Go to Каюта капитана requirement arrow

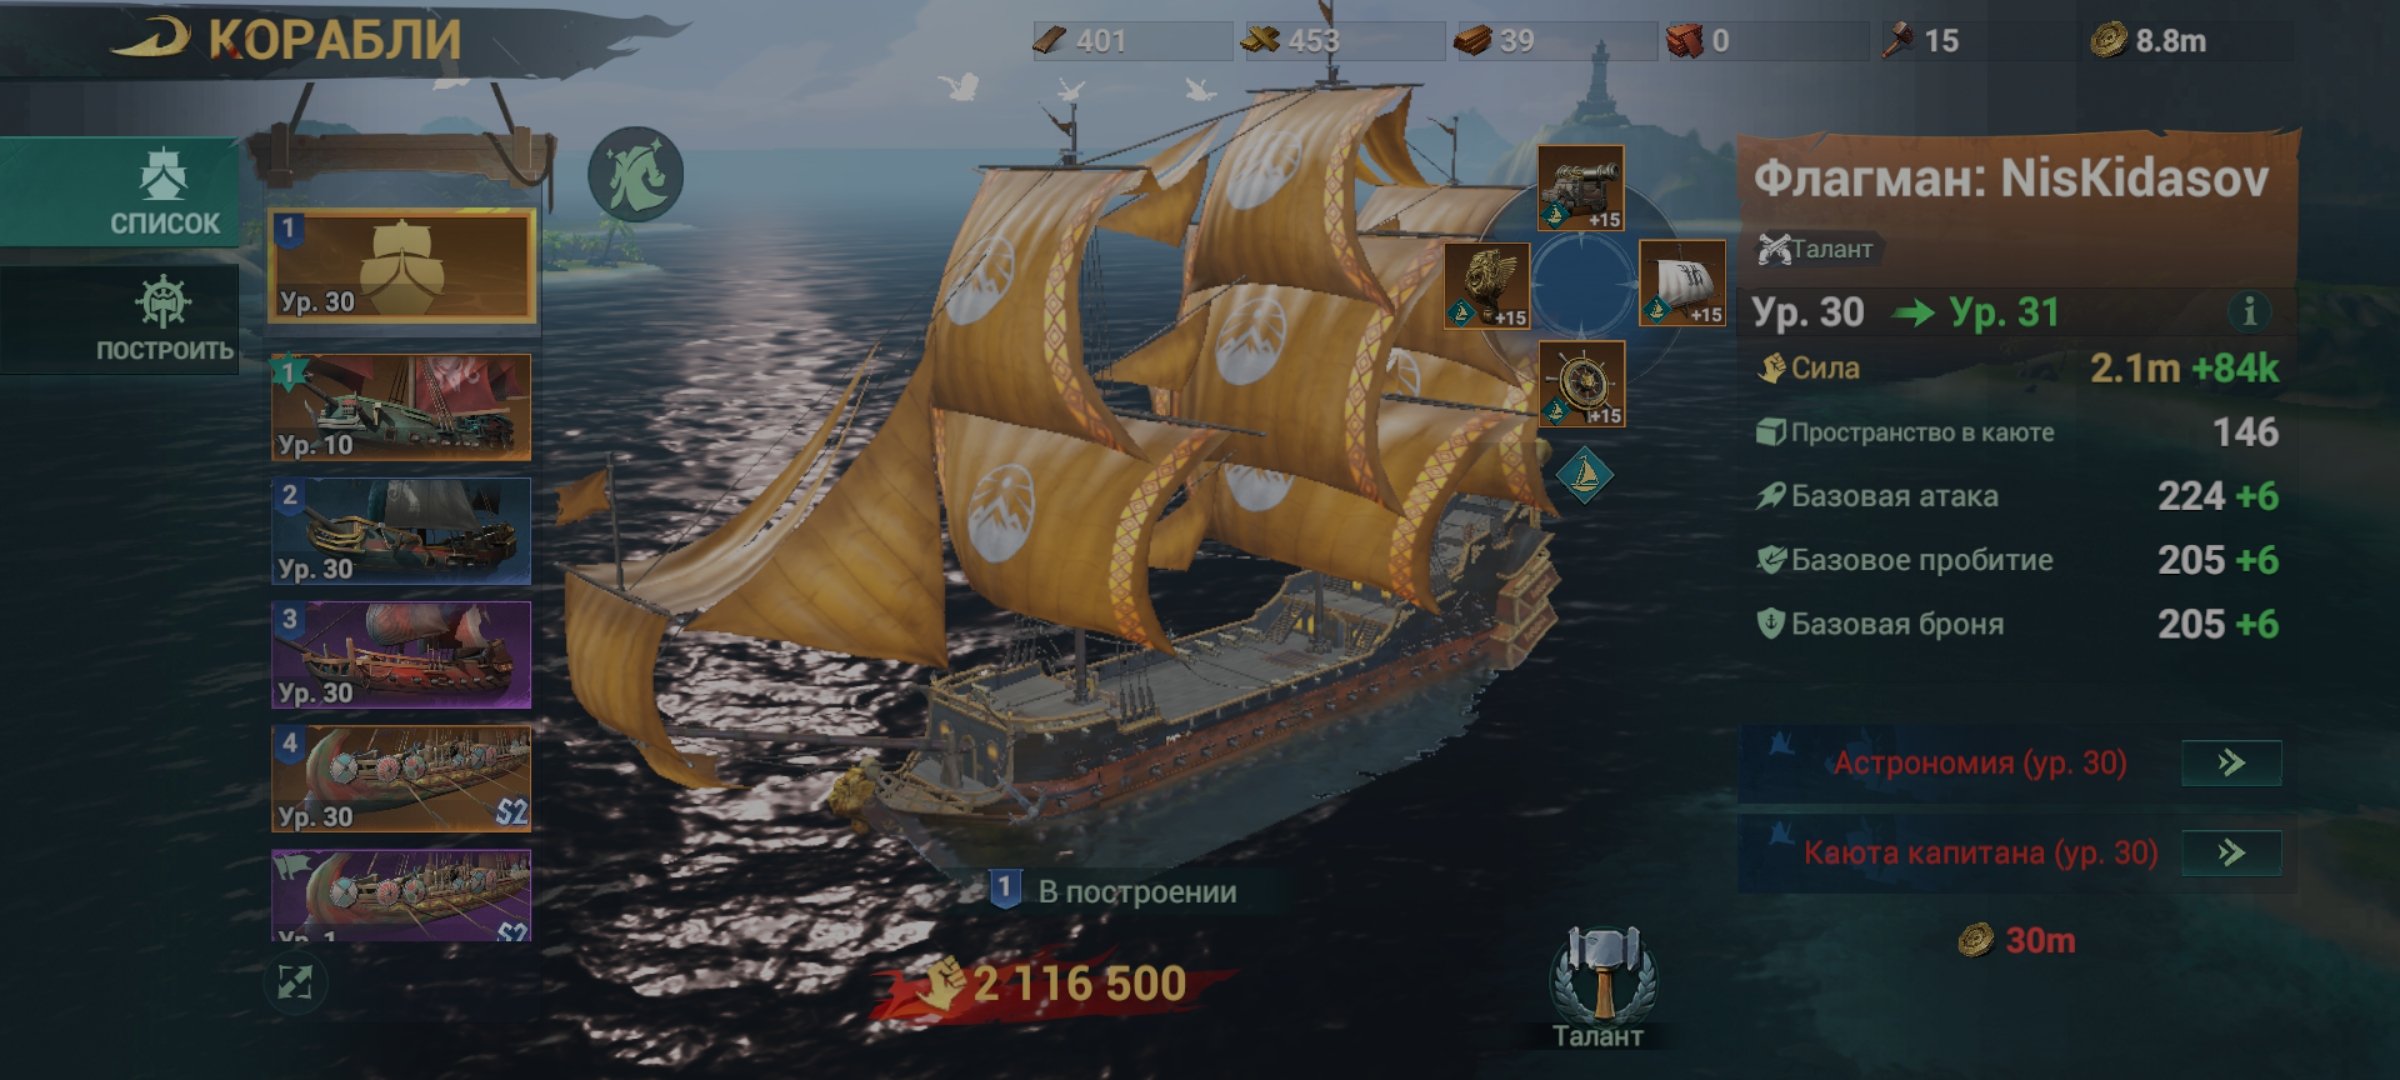[2231, 853]
